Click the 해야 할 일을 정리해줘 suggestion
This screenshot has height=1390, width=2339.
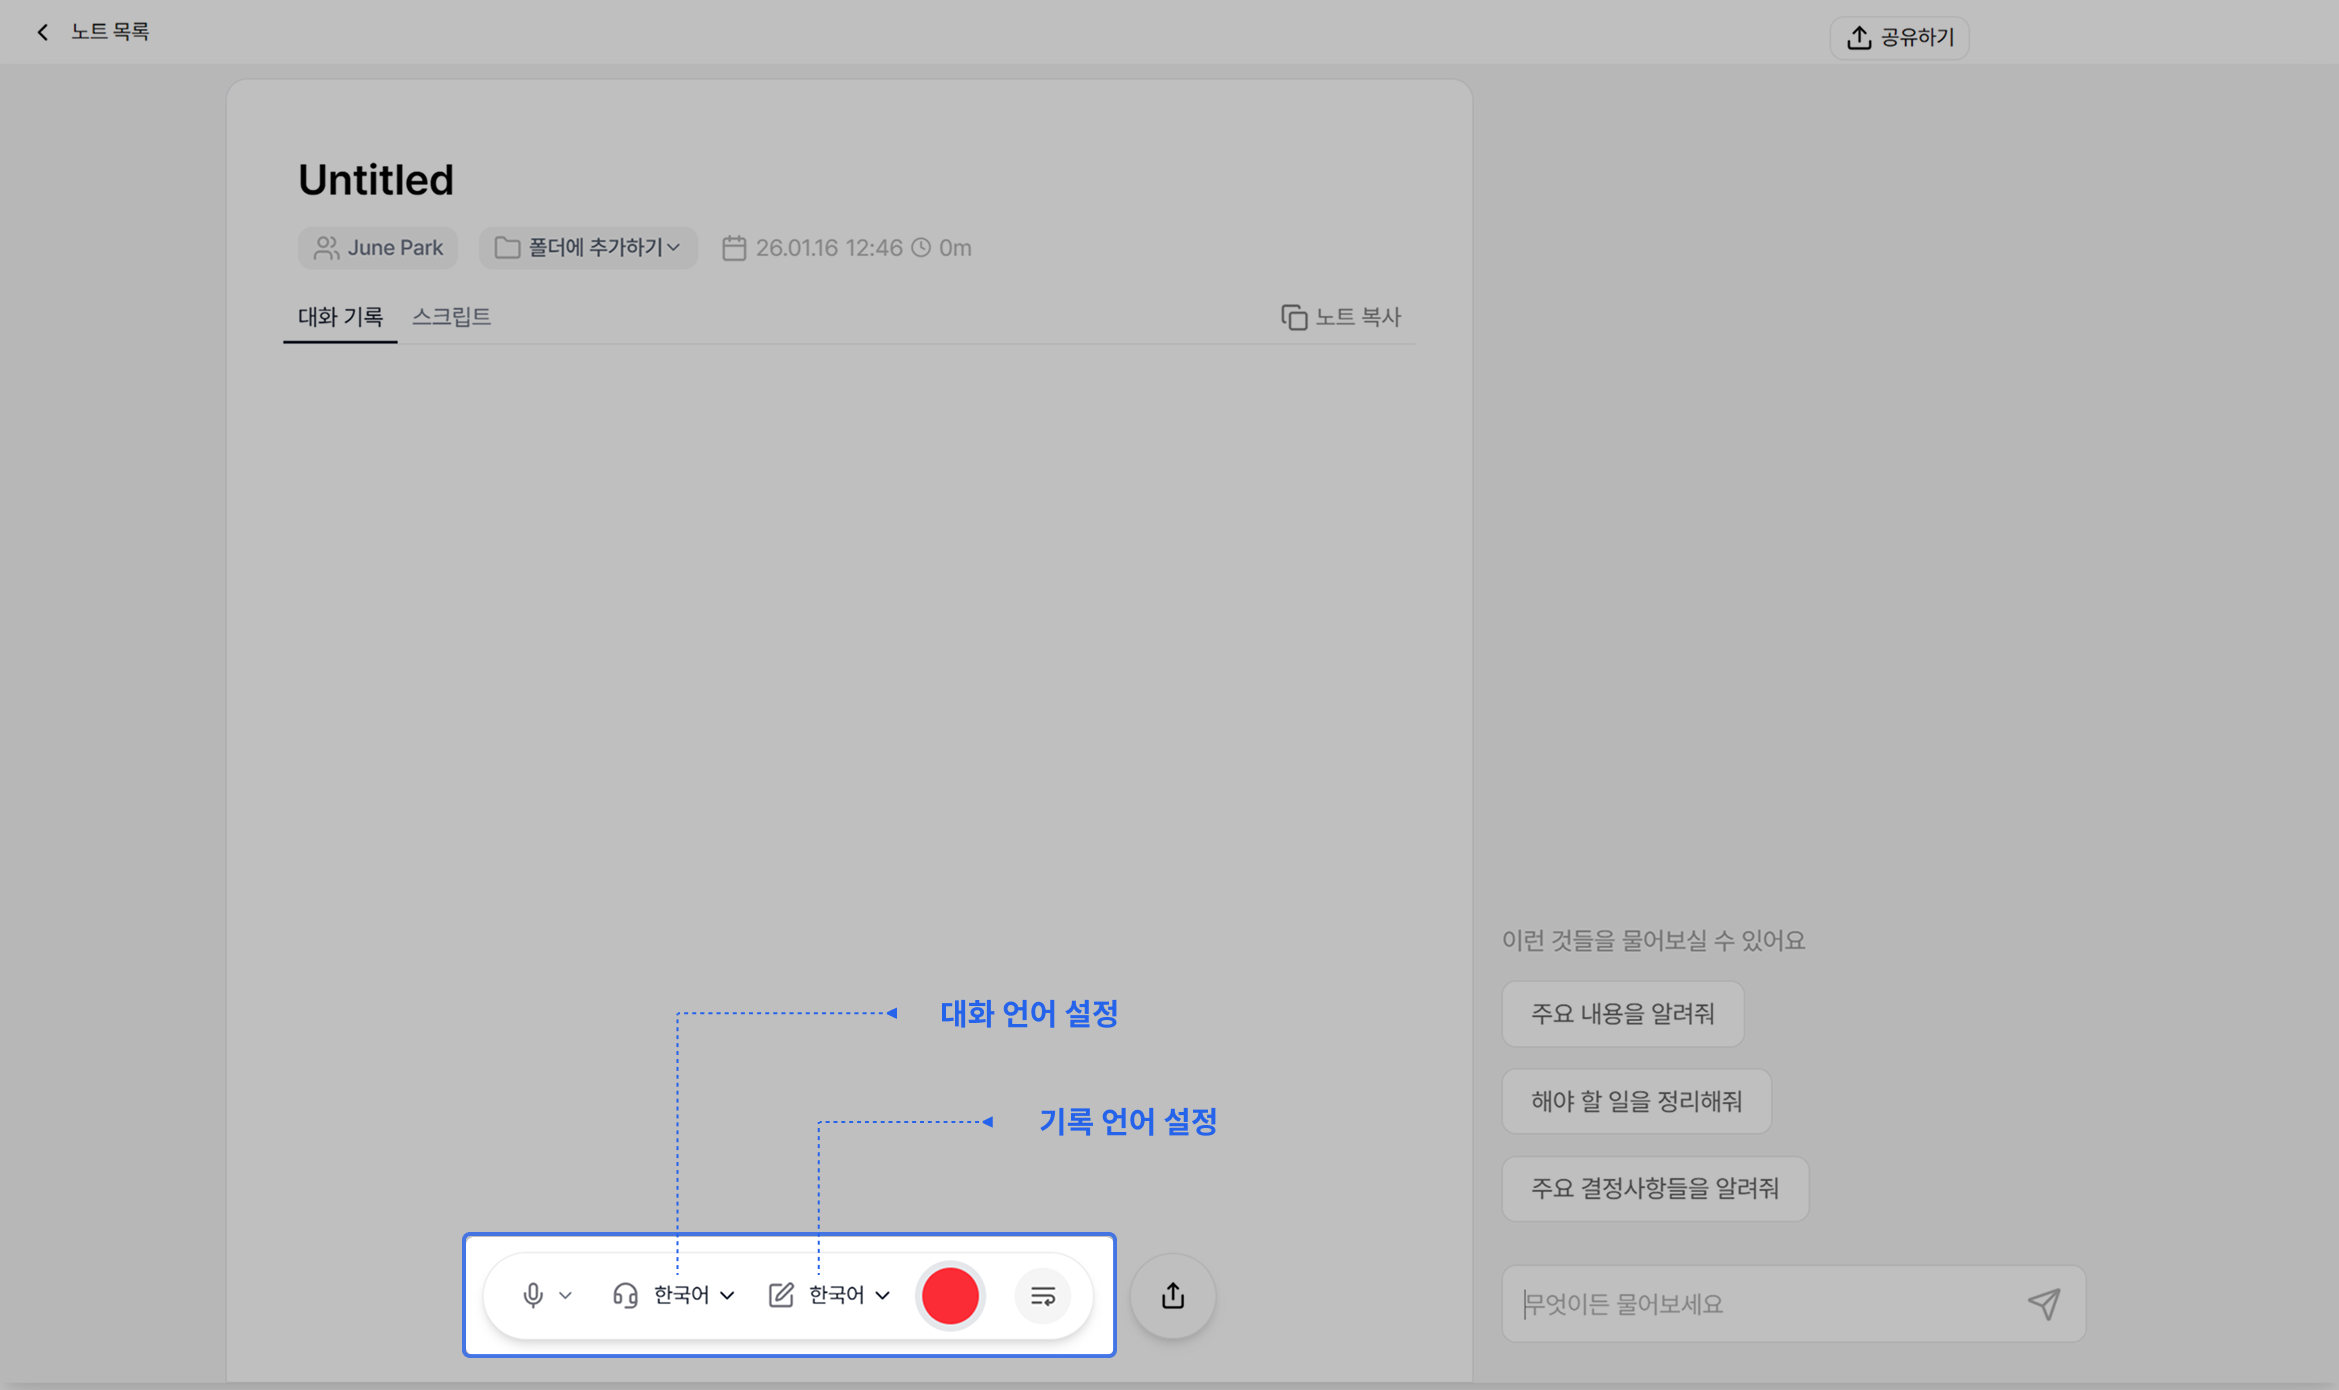(1636, 1101)
